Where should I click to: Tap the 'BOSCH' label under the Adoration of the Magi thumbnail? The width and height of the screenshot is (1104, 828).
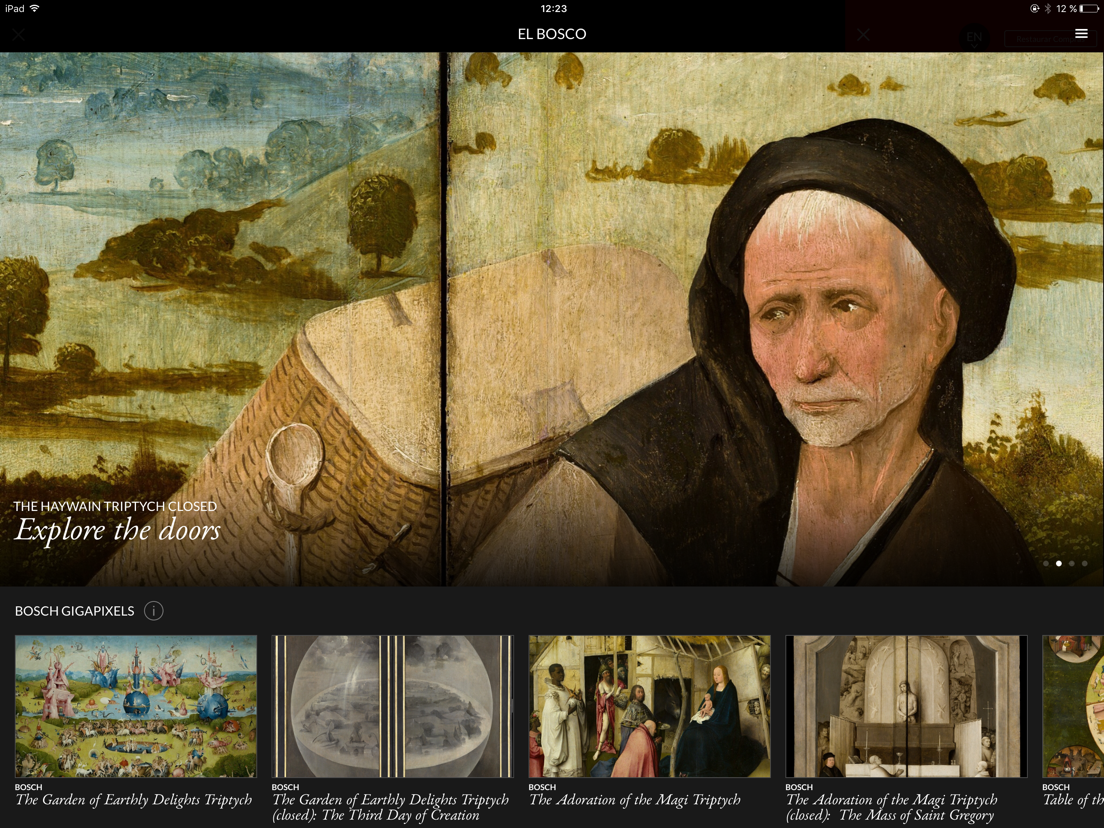coord(542,787)
